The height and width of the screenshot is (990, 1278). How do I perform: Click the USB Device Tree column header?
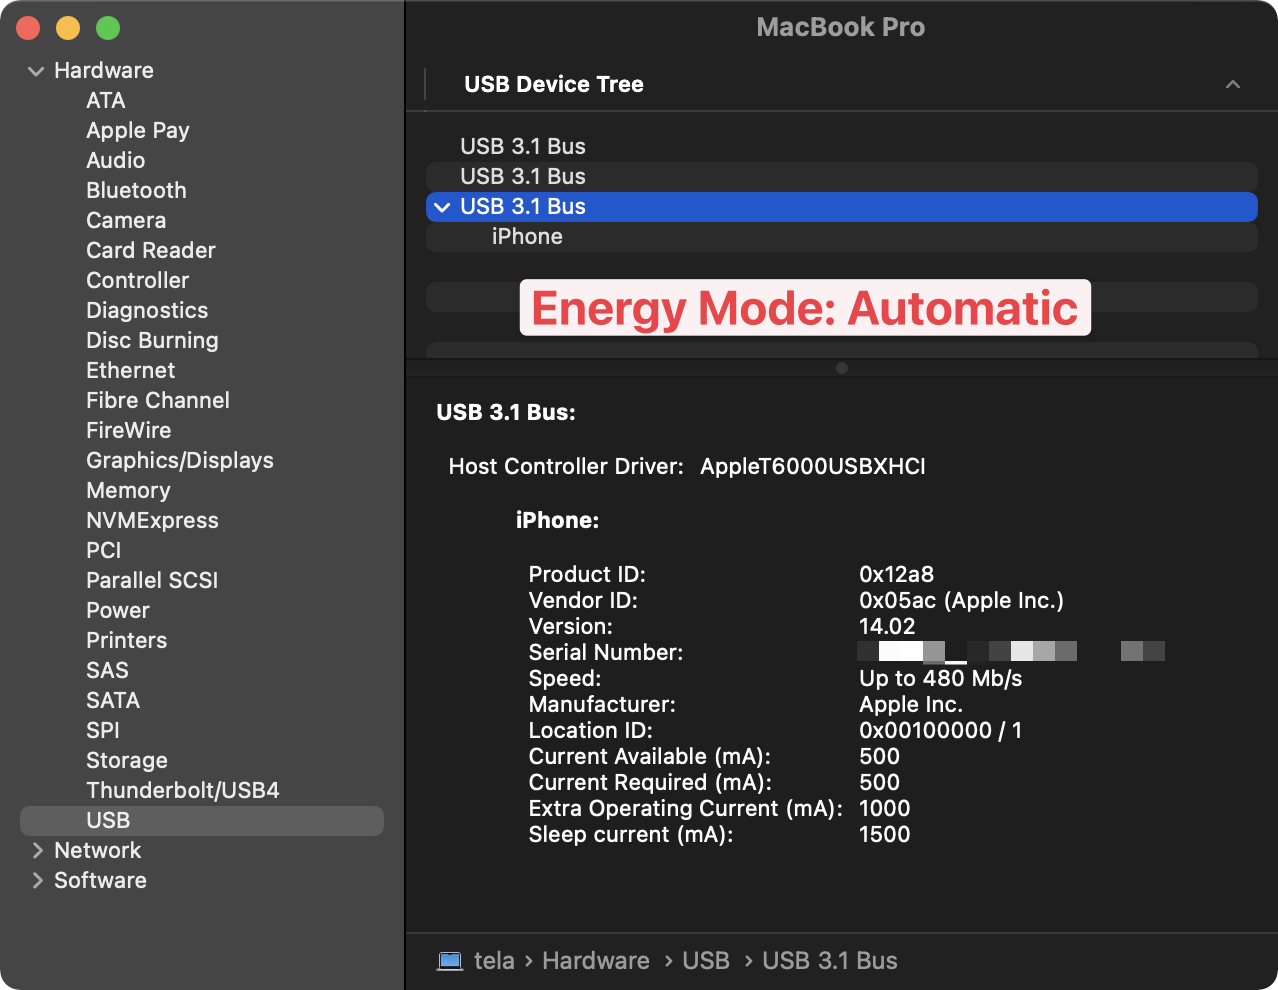554,85
